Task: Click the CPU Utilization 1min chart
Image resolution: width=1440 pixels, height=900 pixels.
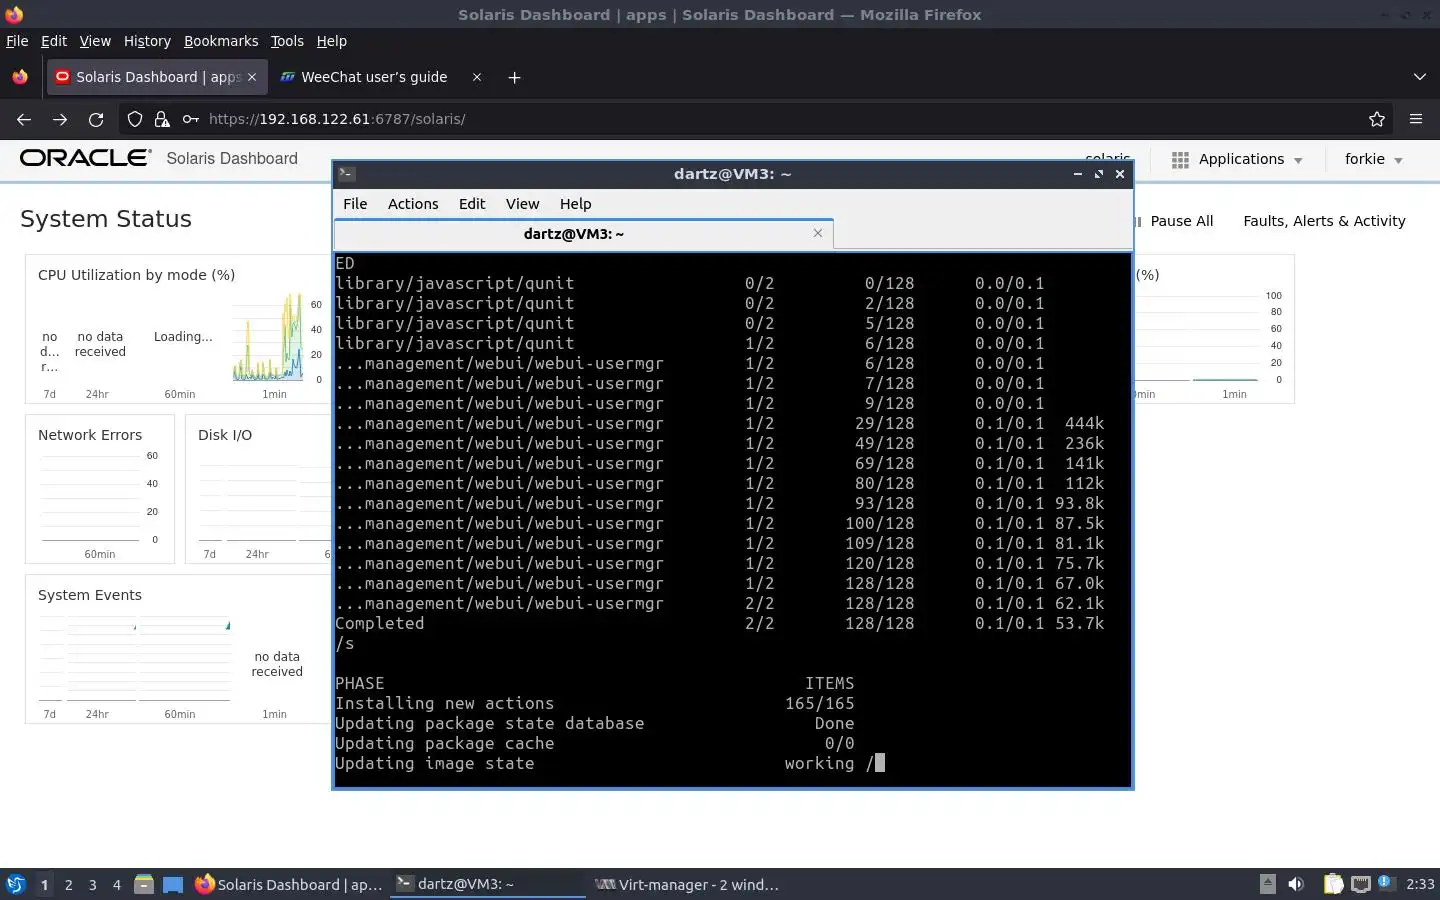Action: pyautogui.click(x=268, y=338)
